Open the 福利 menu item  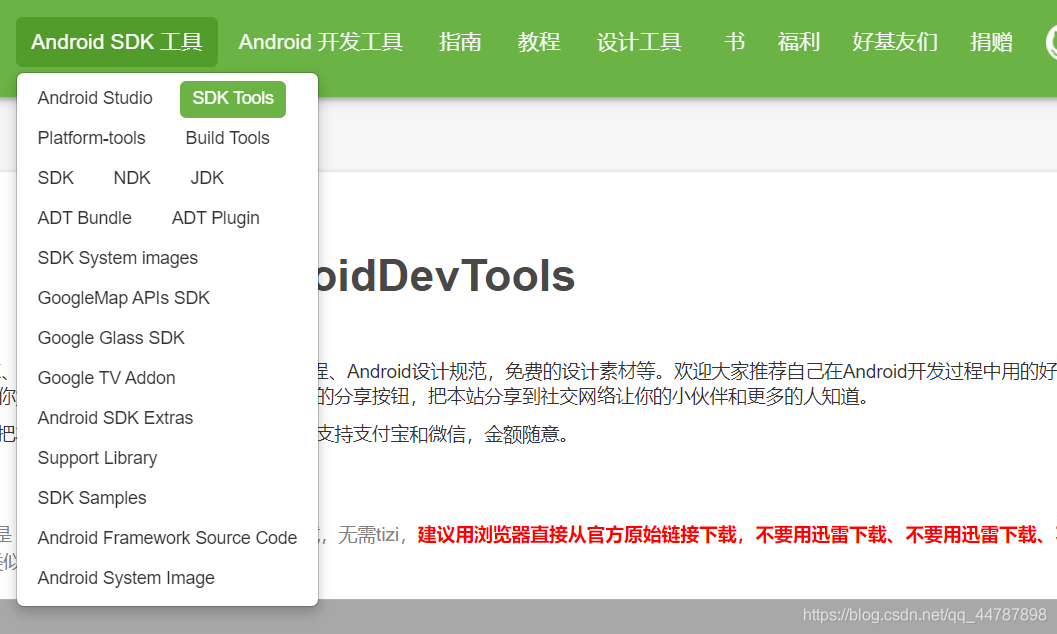click(x=799, y=42)
